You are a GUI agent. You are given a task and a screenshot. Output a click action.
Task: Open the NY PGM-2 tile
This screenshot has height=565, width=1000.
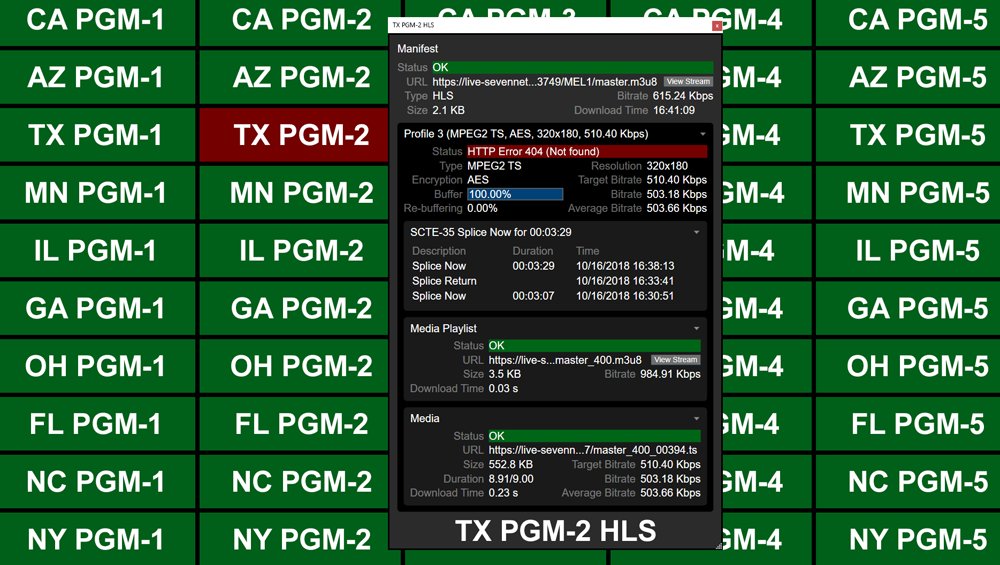pos(295,539)
